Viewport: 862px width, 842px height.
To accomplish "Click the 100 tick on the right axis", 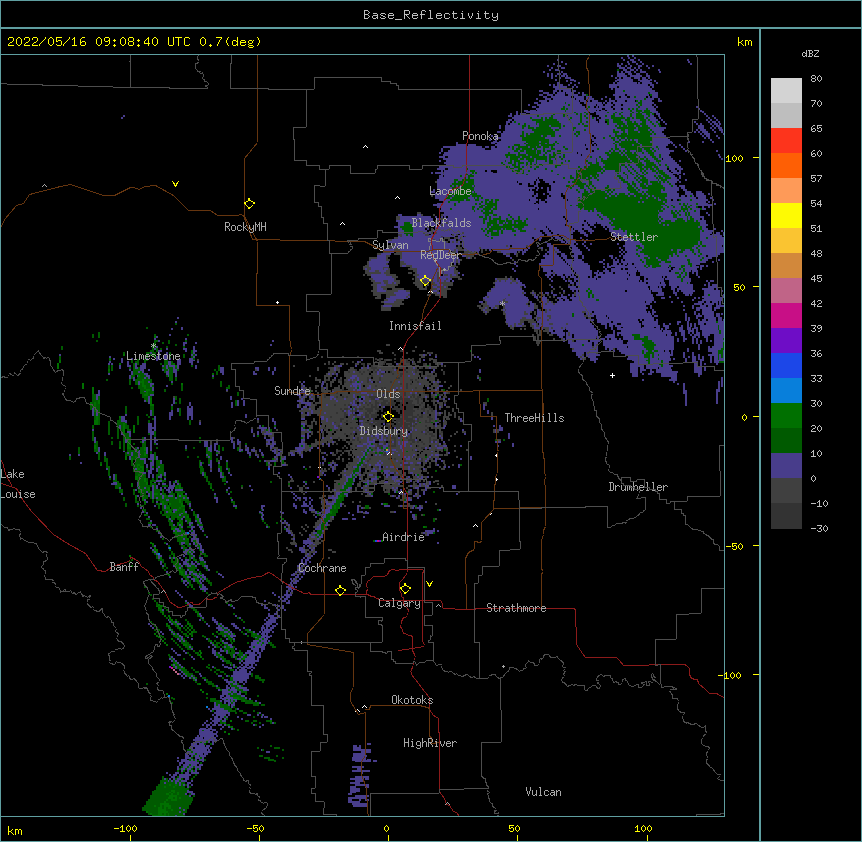I will (734, 159).
